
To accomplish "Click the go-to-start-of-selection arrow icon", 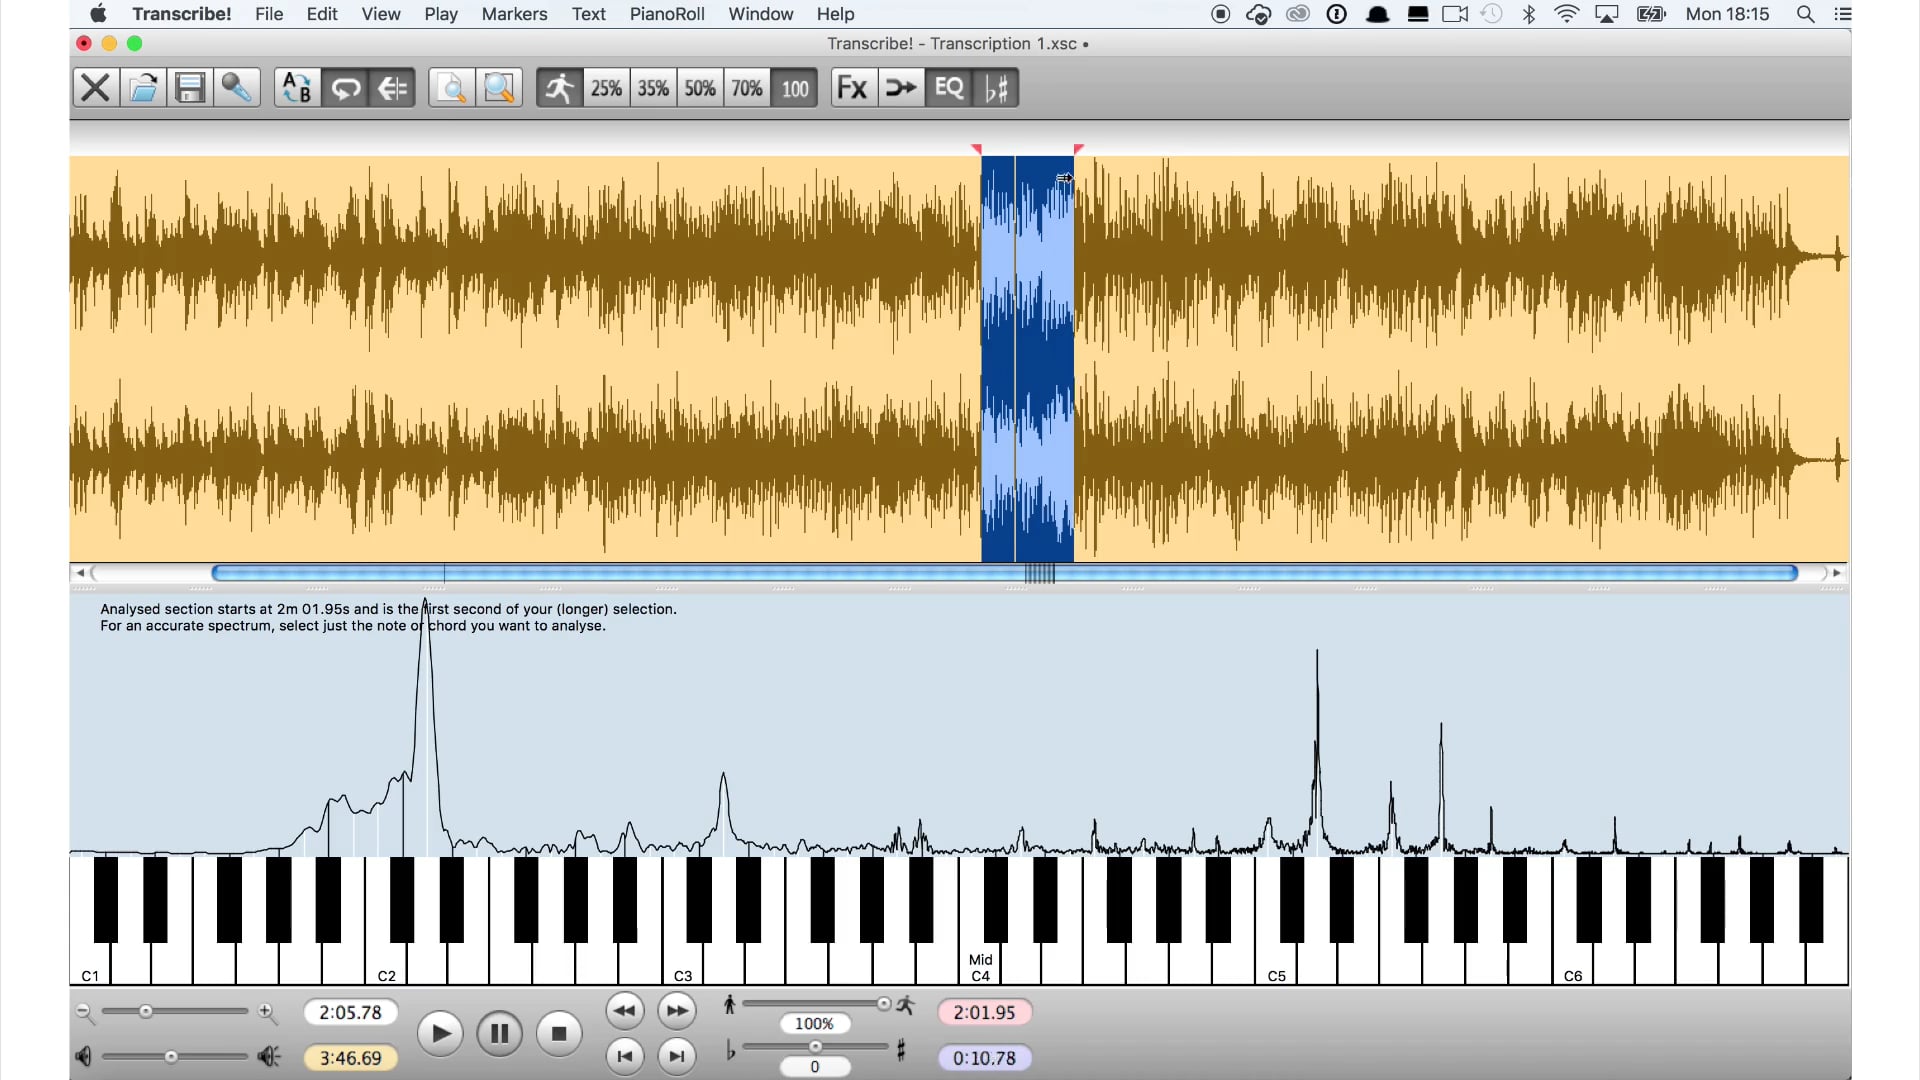I will coord(392,88).
